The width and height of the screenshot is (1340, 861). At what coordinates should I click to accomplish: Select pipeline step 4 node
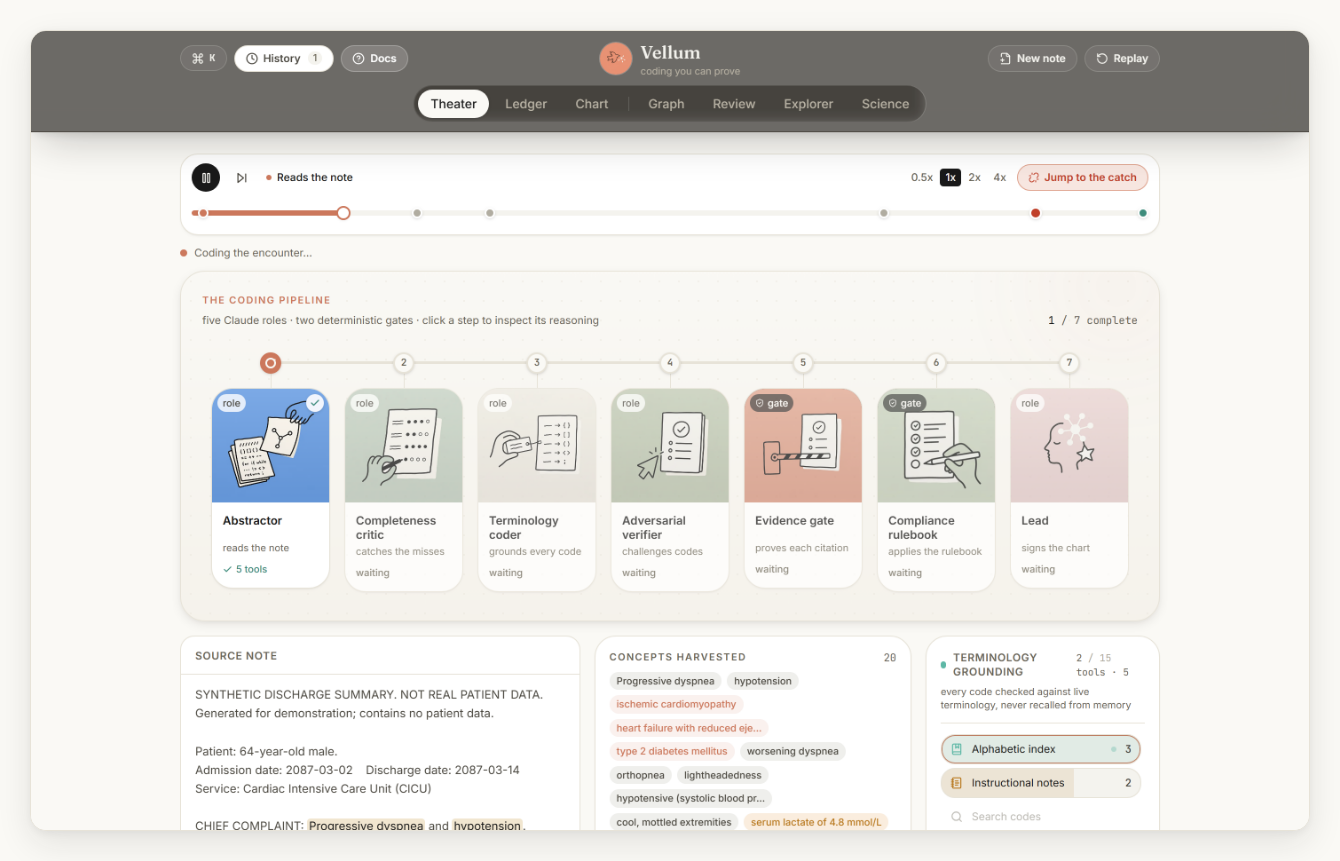[670, 363]
